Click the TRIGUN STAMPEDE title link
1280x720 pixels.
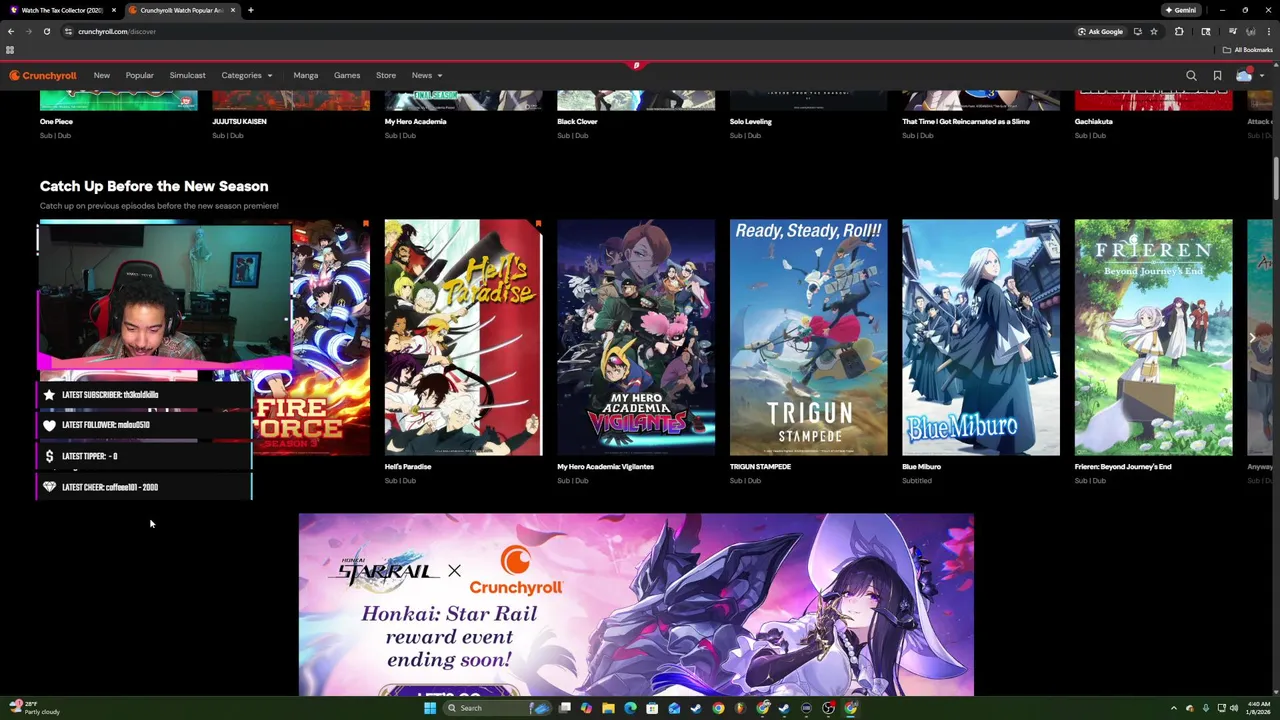[x=760, y=467]
